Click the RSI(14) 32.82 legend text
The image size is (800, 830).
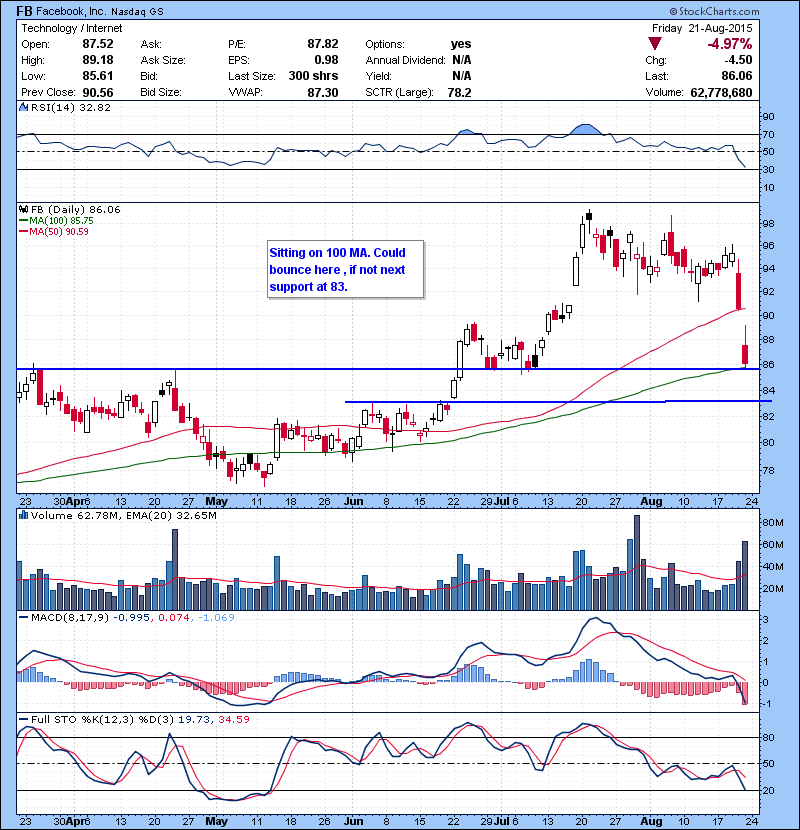coord(71,107)
